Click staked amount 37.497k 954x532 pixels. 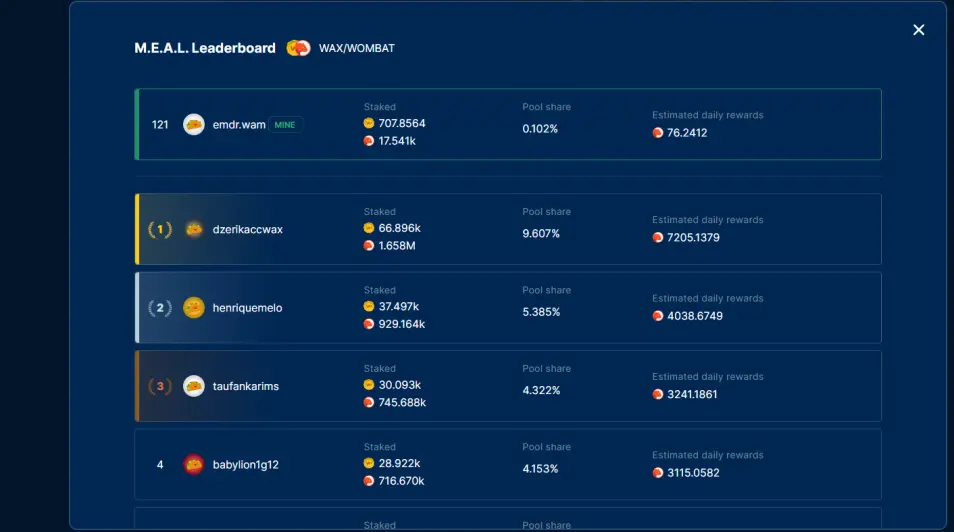pos(399,306)
